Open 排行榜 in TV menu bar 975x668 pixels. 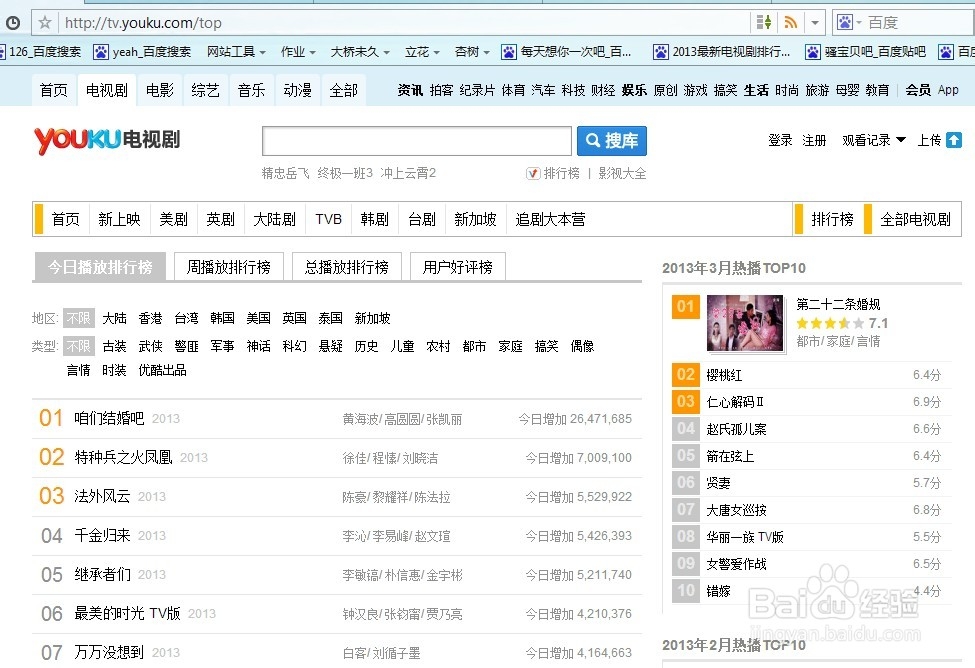point(832,219)
